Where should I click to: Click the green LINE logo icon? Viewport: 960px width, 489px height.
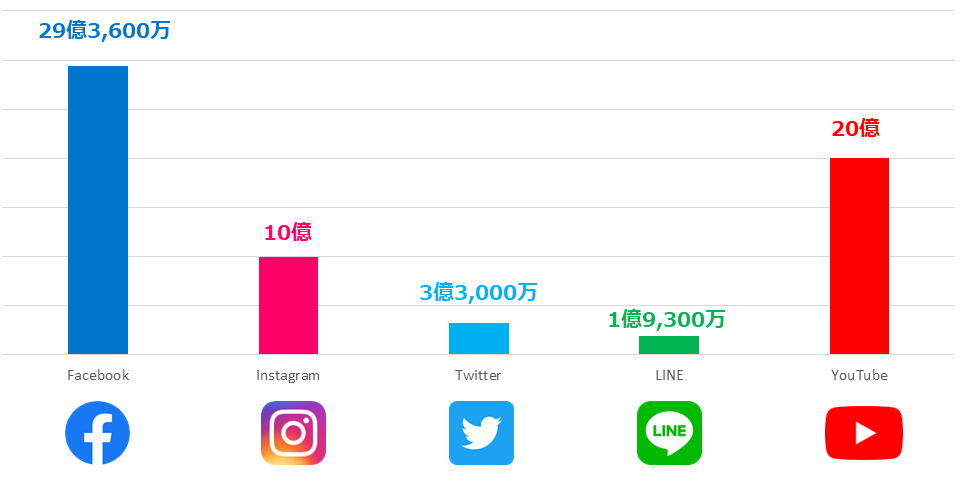coord(669,433)
